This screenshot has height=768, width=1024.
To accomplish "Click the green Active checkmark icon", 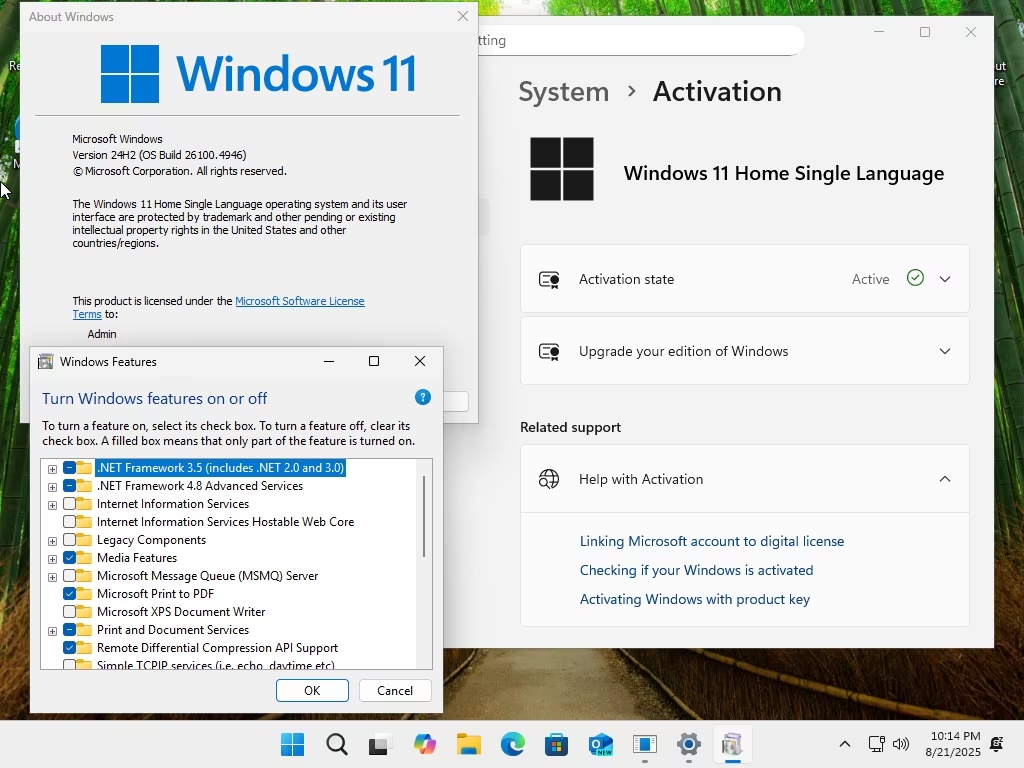I will click(x=915, y=278).
